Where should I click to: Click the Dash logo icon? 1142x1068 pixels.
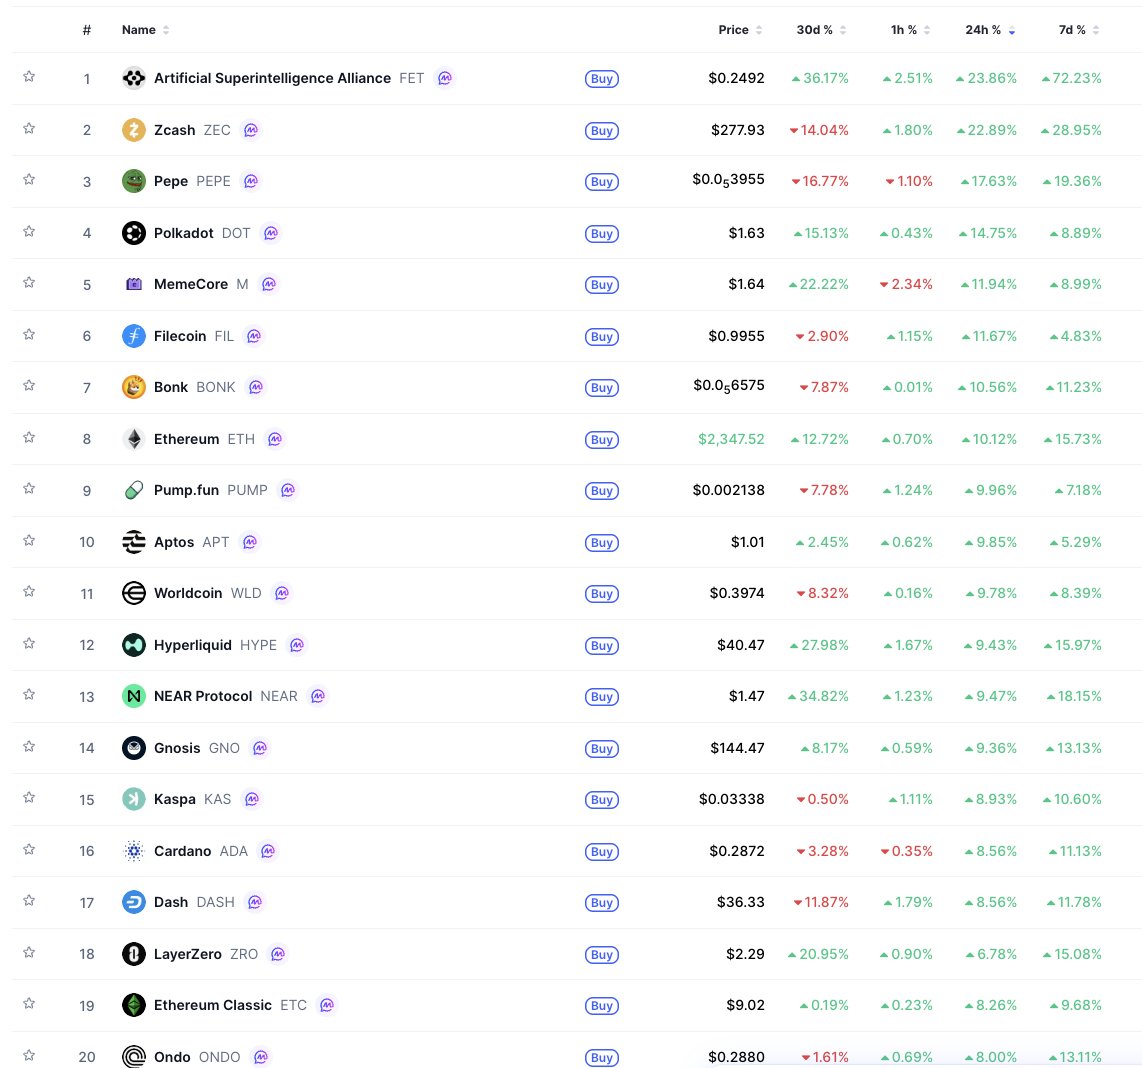click(134, 902)
